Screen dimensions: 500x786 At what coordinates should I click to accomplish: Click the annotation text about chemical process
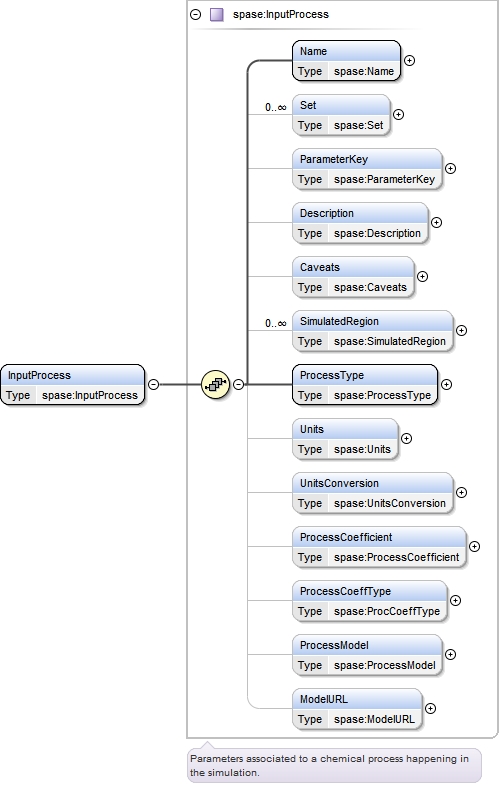(329, 765)
